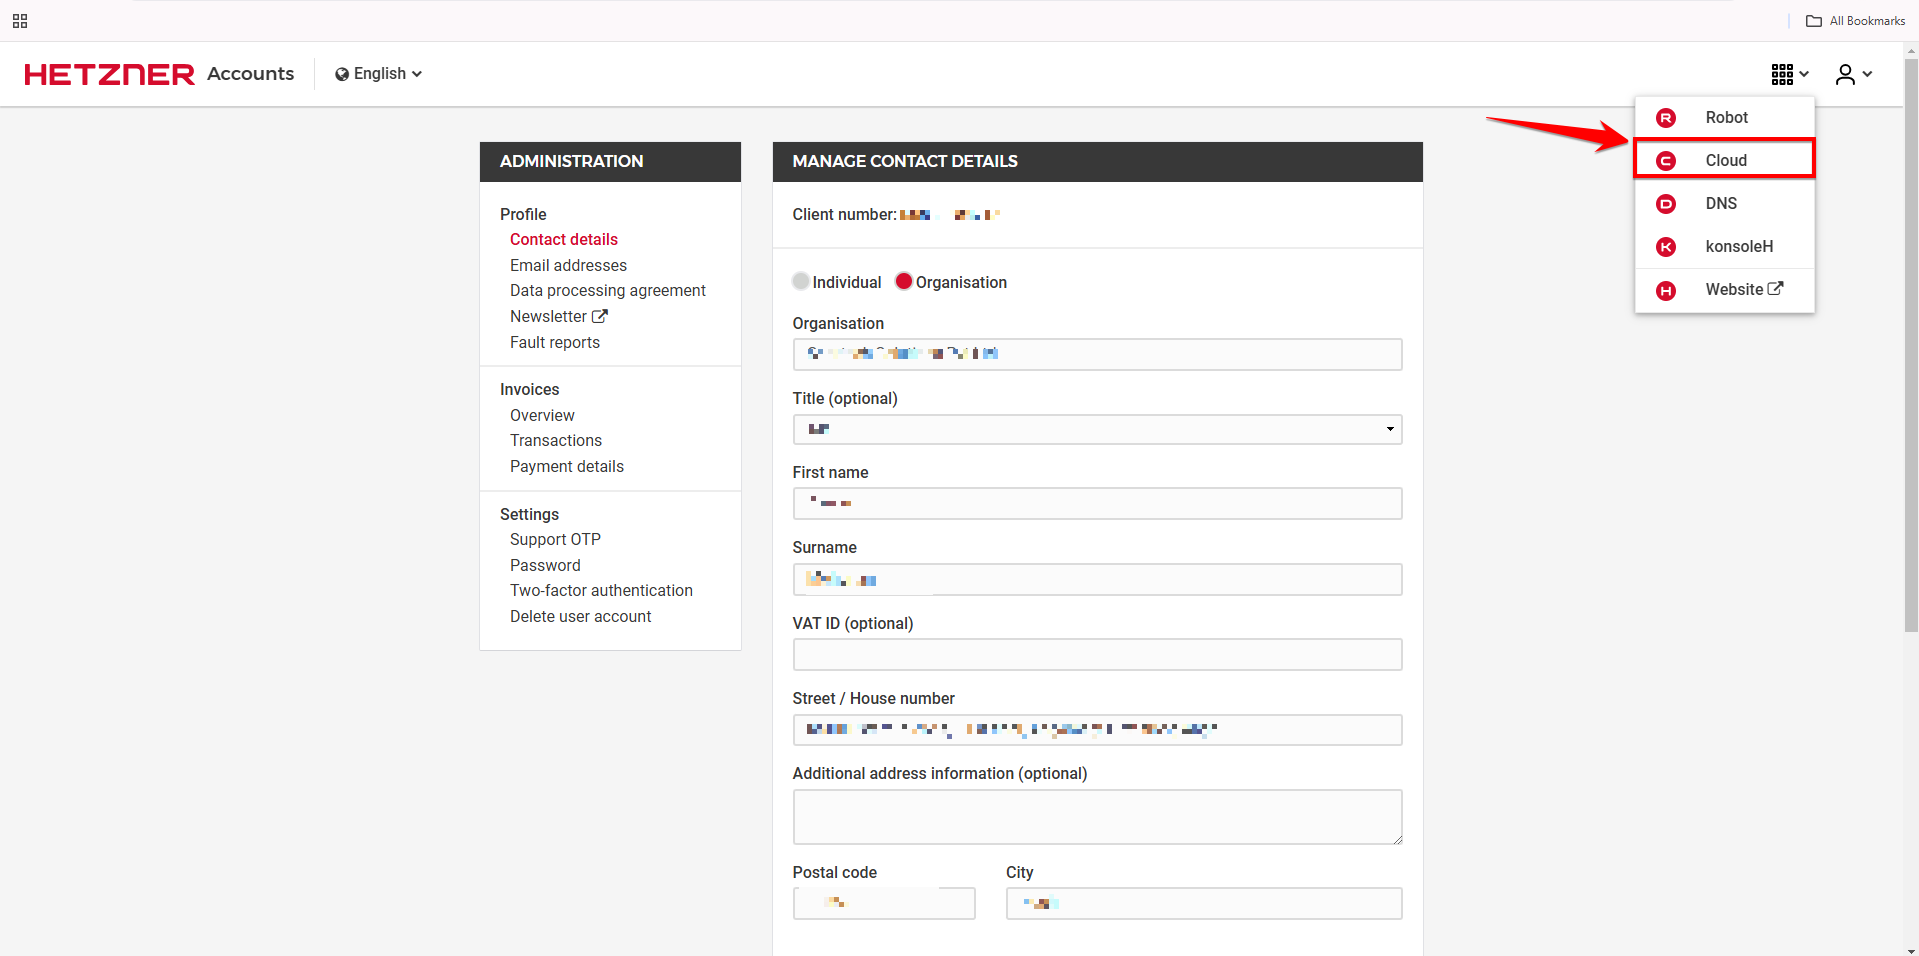Click the red Robot icon
1919x956 pixels.
[1665, 118]
